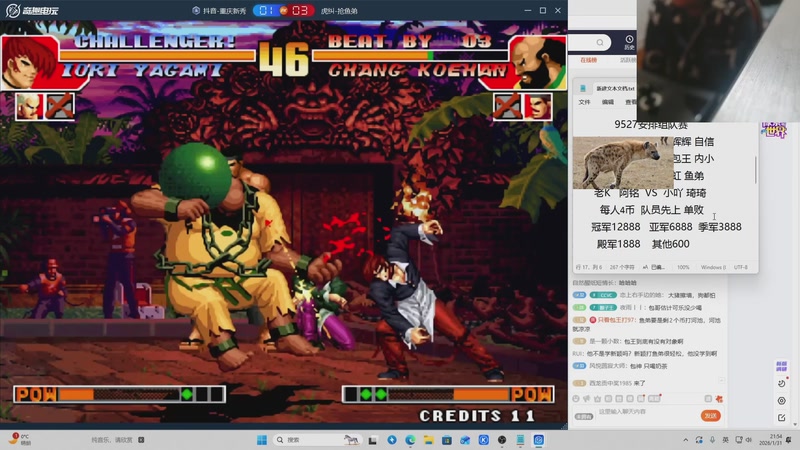Click the gray pill tag left of chat input
Image resolution: width=800 pixels, height=450 pixels.
pos(584,416)
